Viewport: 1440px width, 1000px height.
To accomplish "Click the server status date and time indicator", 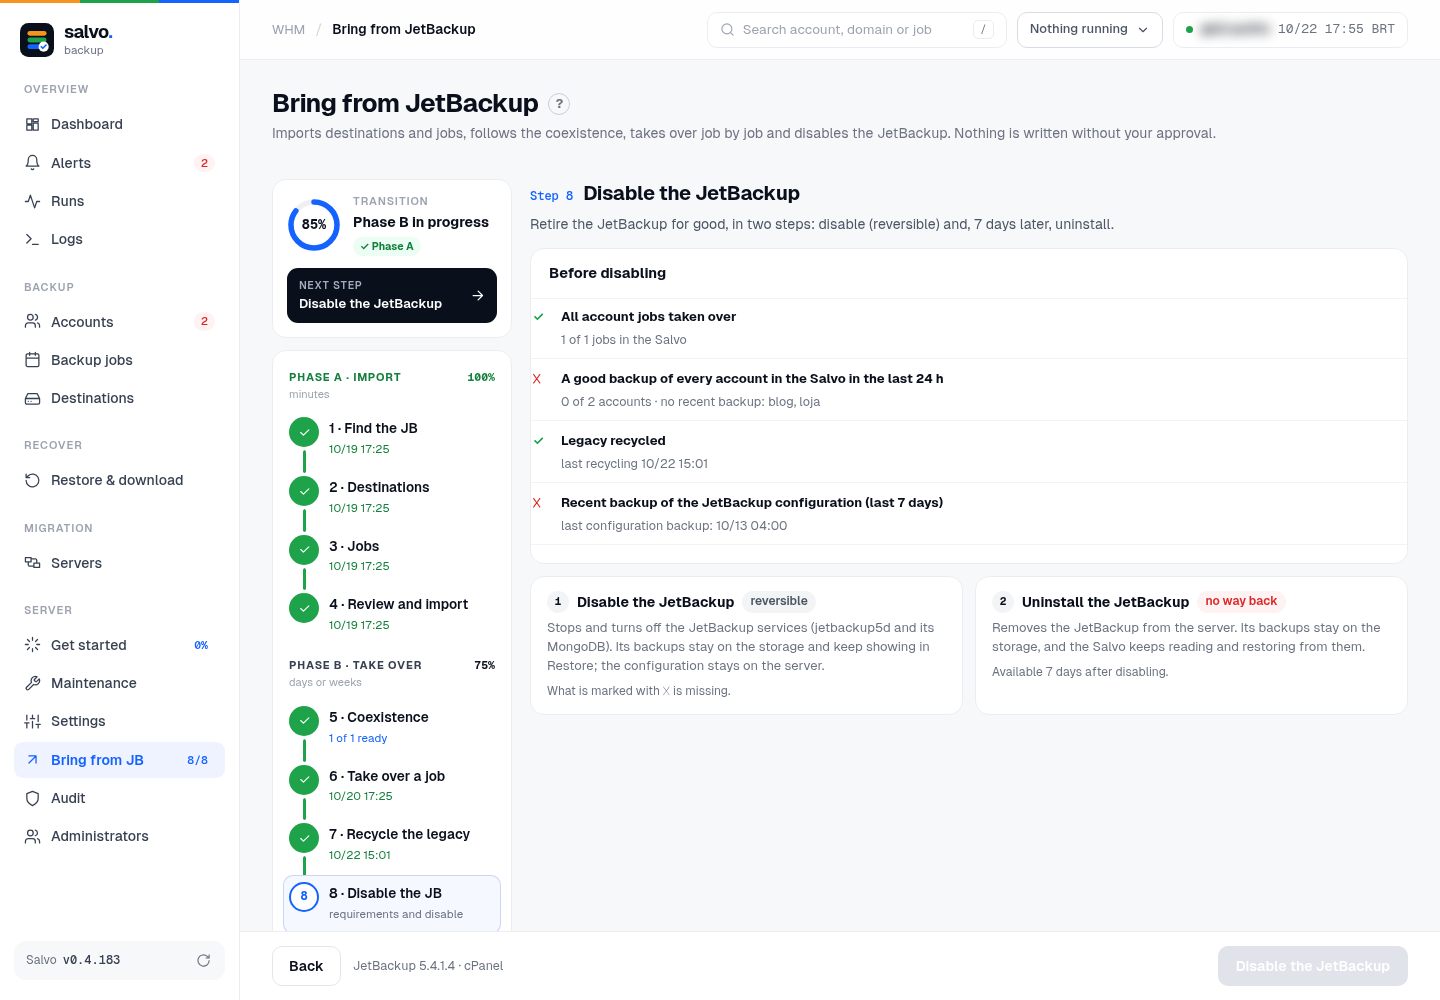I will pos(1290,30).
